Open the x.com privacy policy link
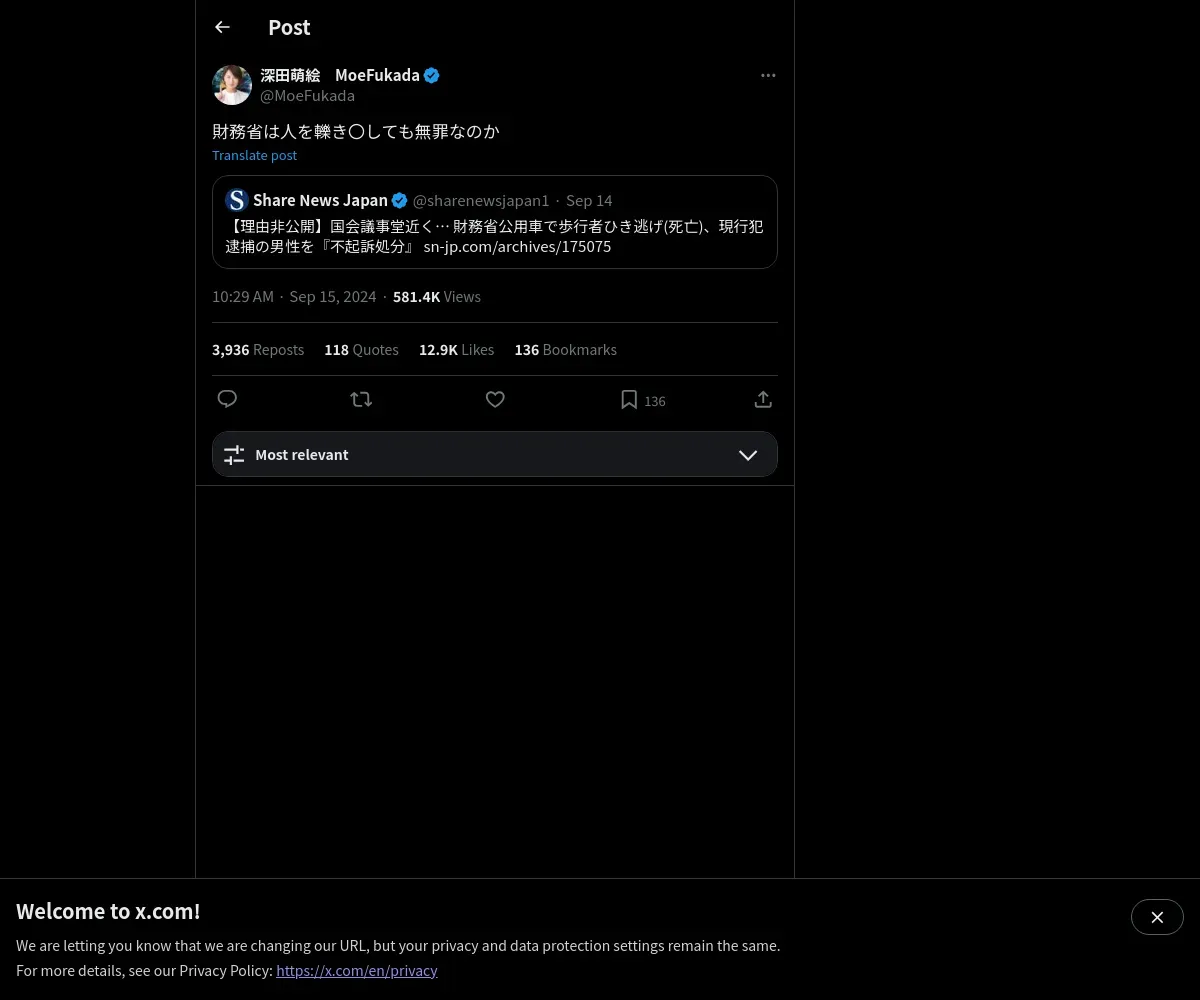 coord(357,970)
